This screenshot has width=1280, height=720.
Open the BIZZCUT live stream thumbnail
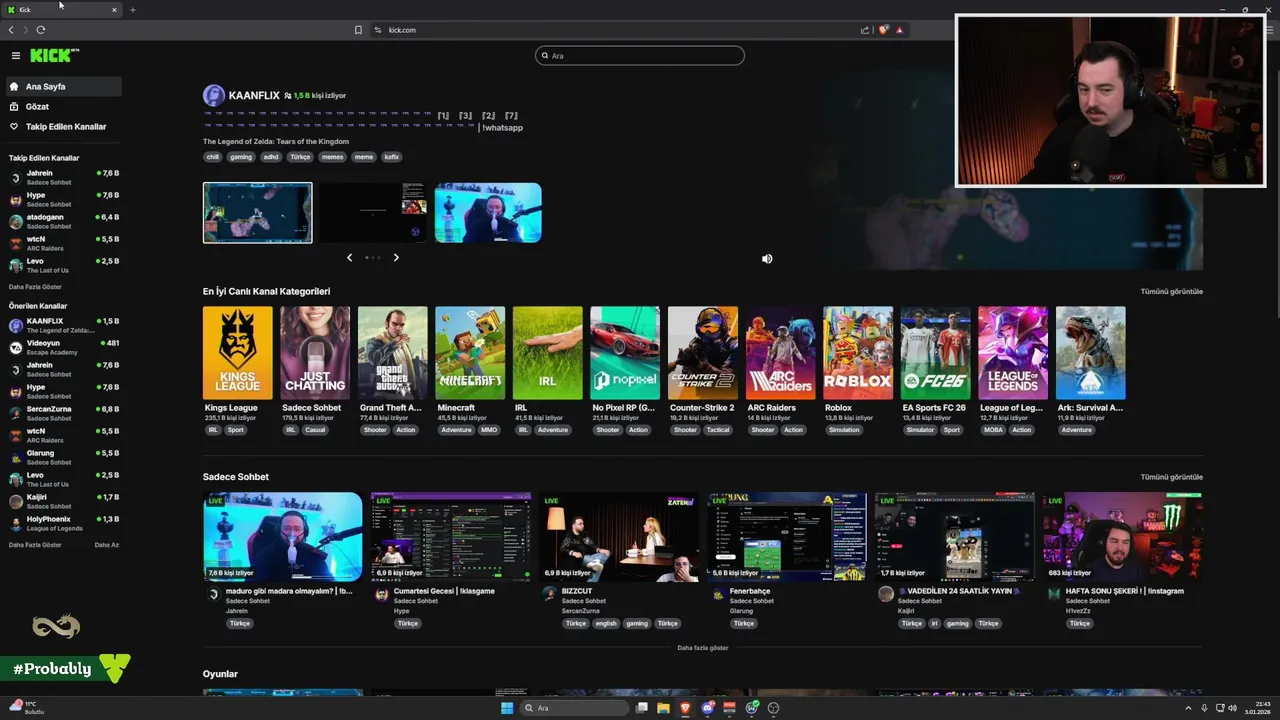(618, 536)
